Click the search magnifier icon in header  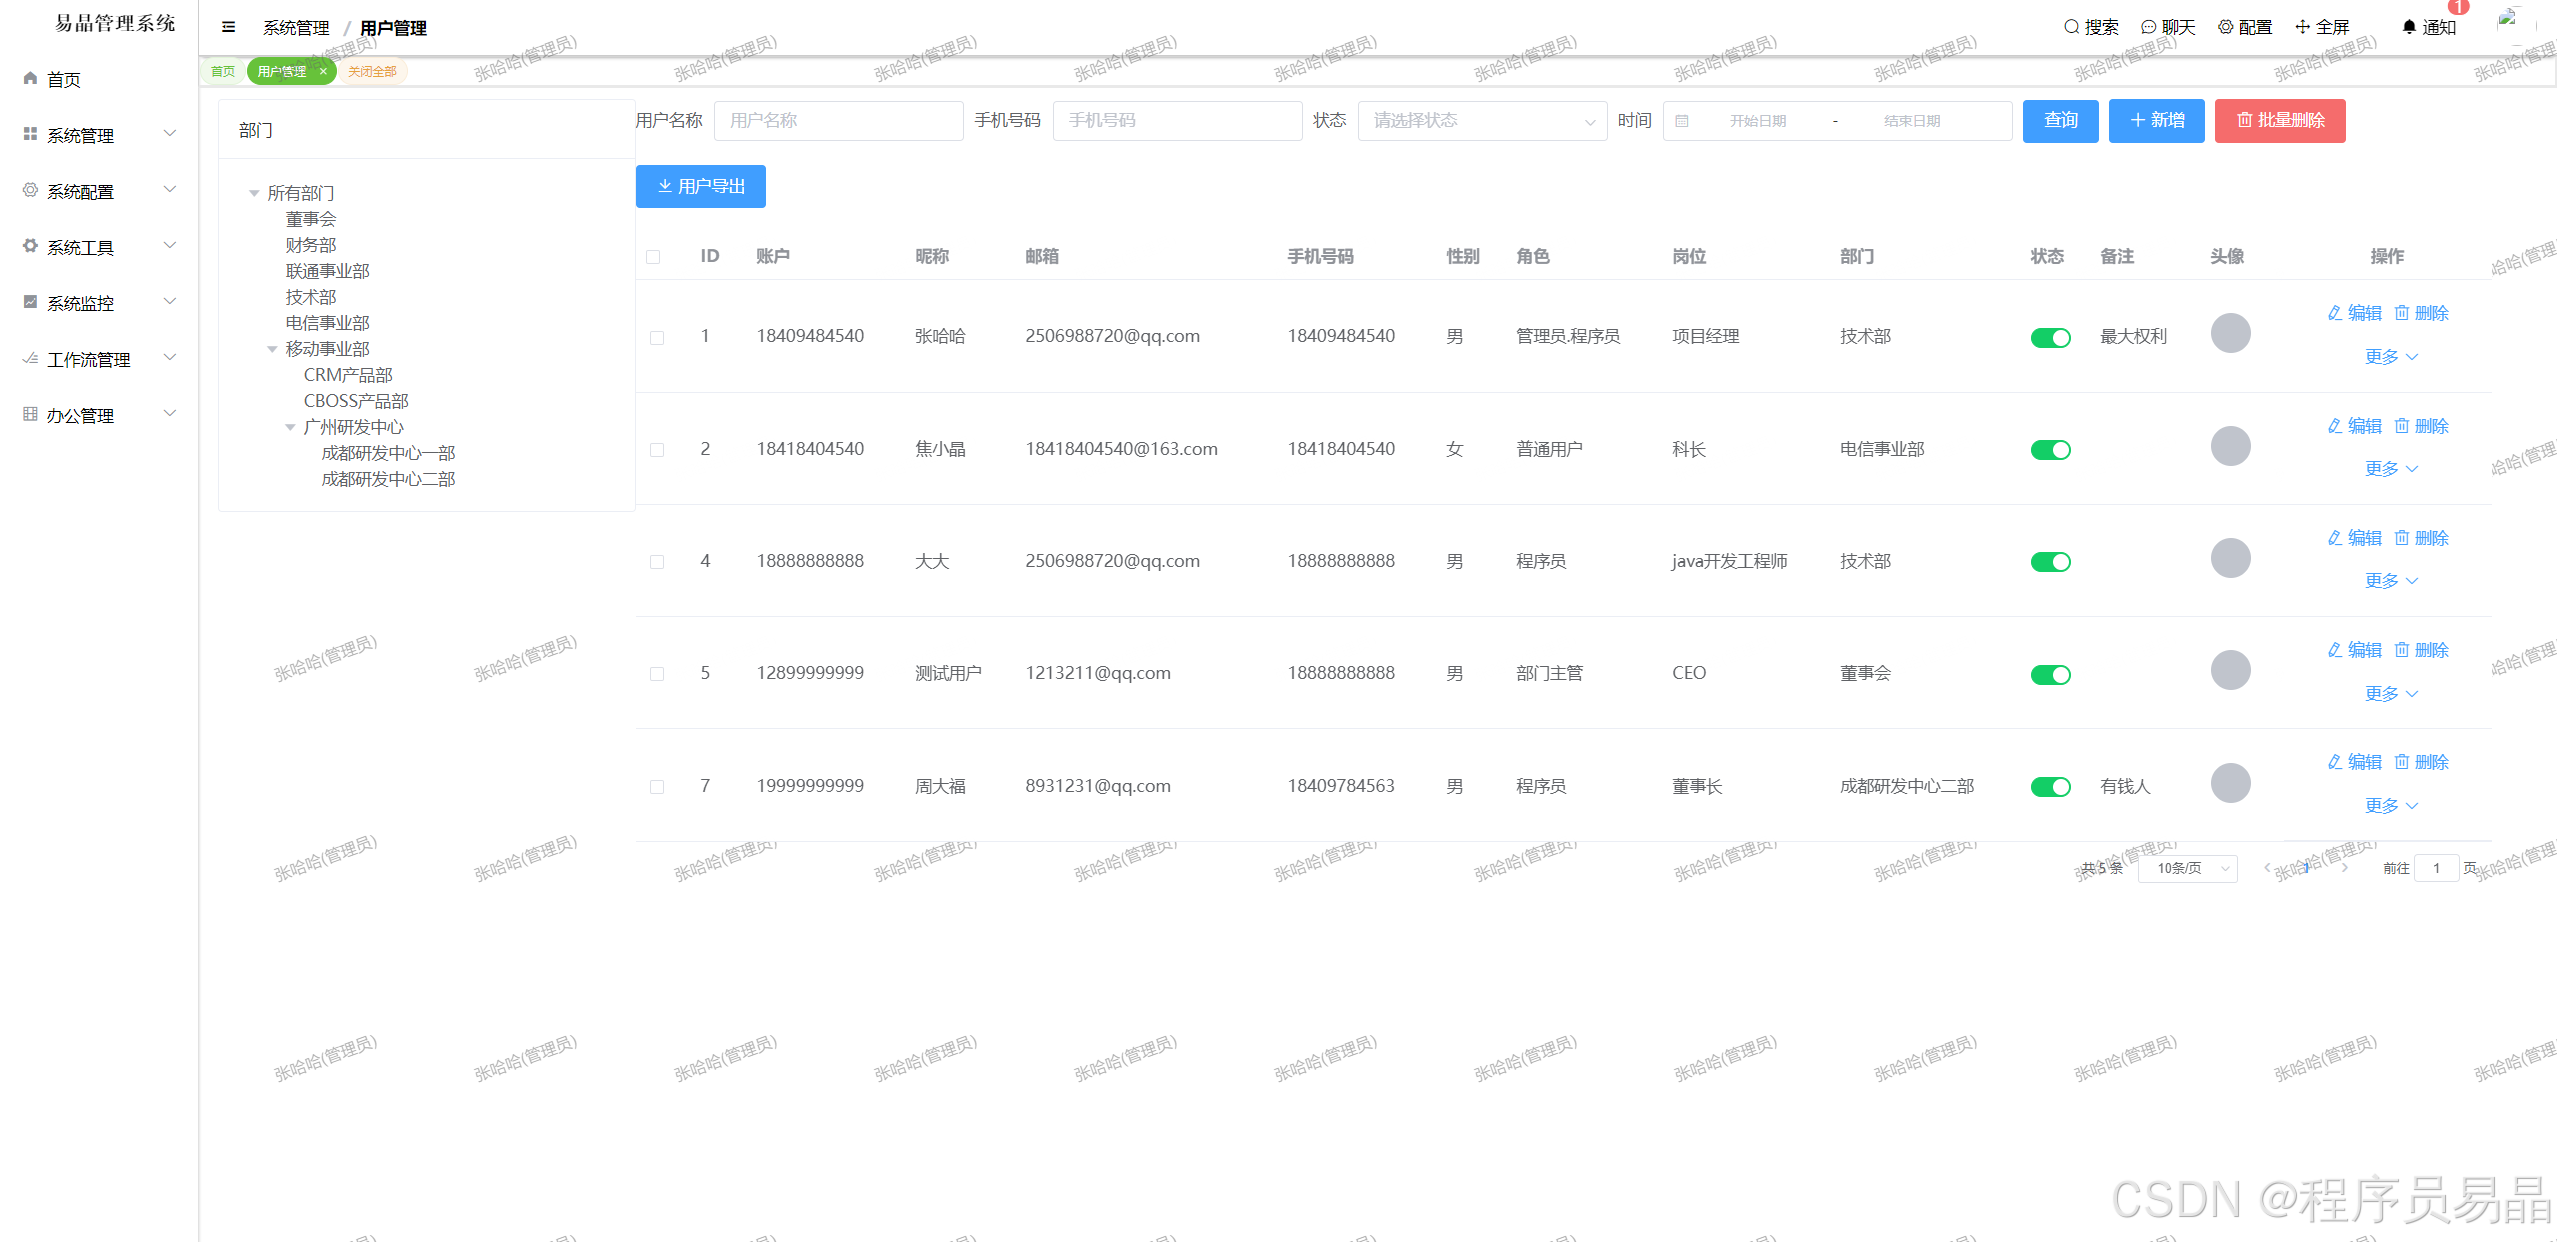coord(2071,27)
